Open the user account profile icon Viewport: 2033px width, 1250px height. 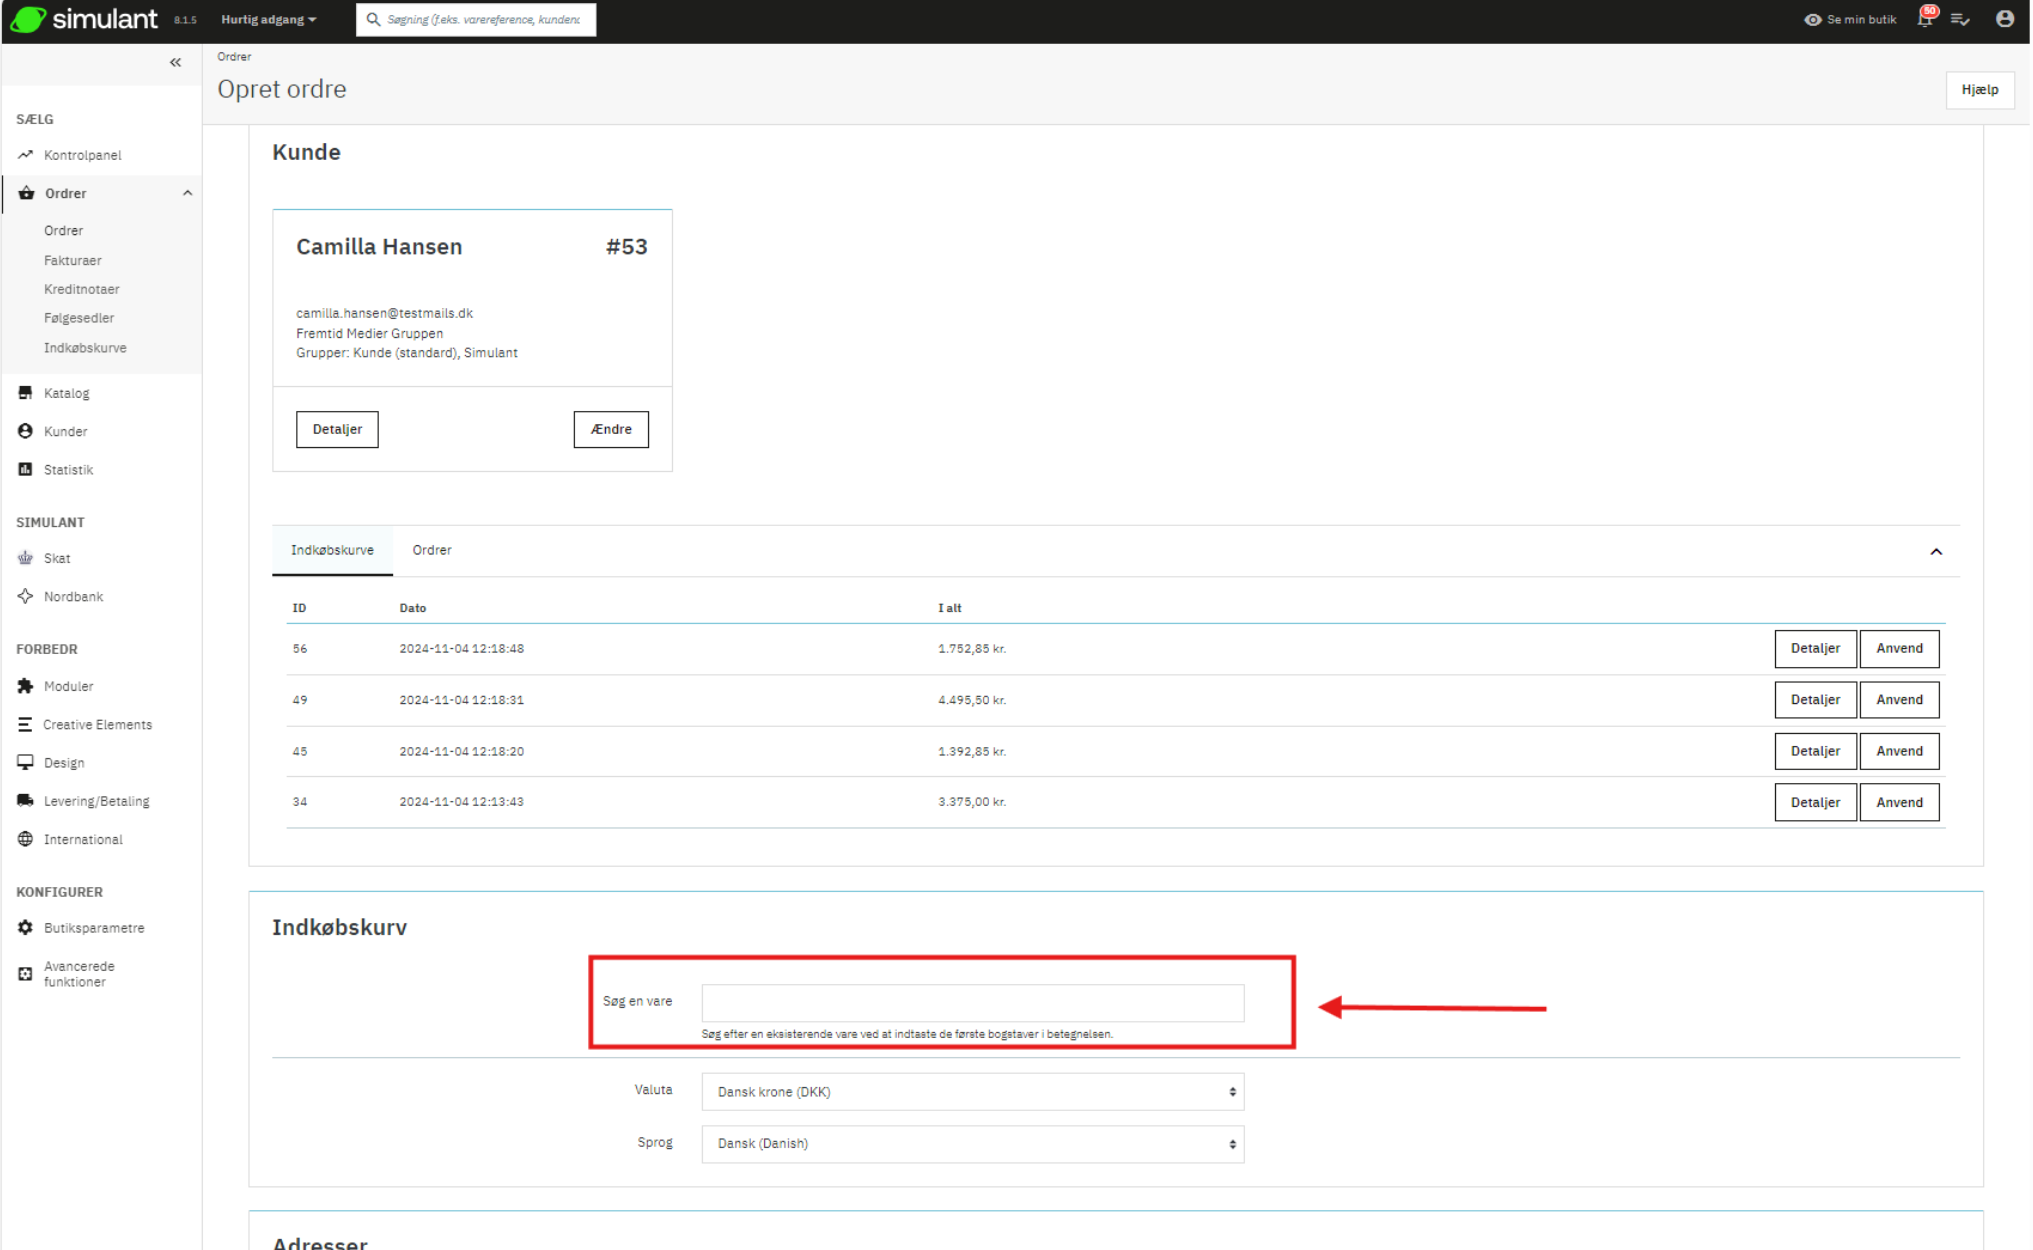(2004, 19)
